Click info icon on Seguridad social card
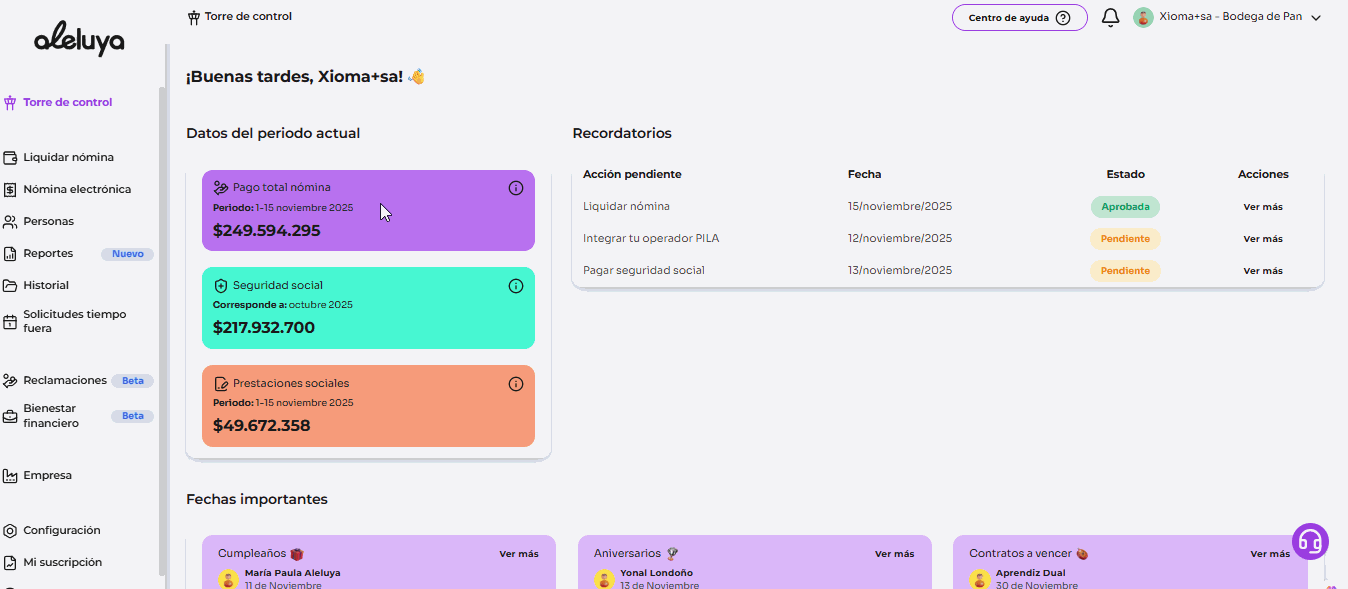Viewport: 1348px width, 589px height. coord(516,286)
